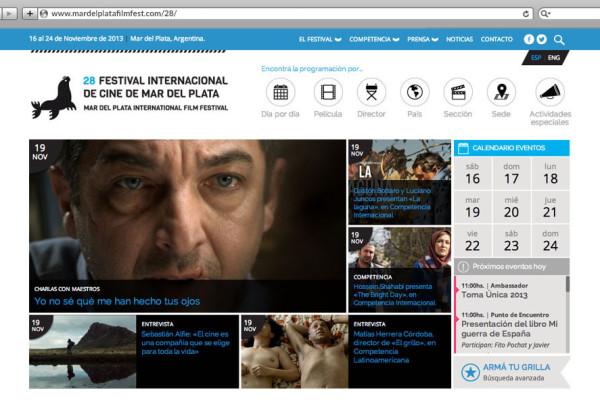The height and width of the screenshot is (400, 600).
Task: Click The Bright Day woman in headscarf thumbnail
Action: point(399,249)
